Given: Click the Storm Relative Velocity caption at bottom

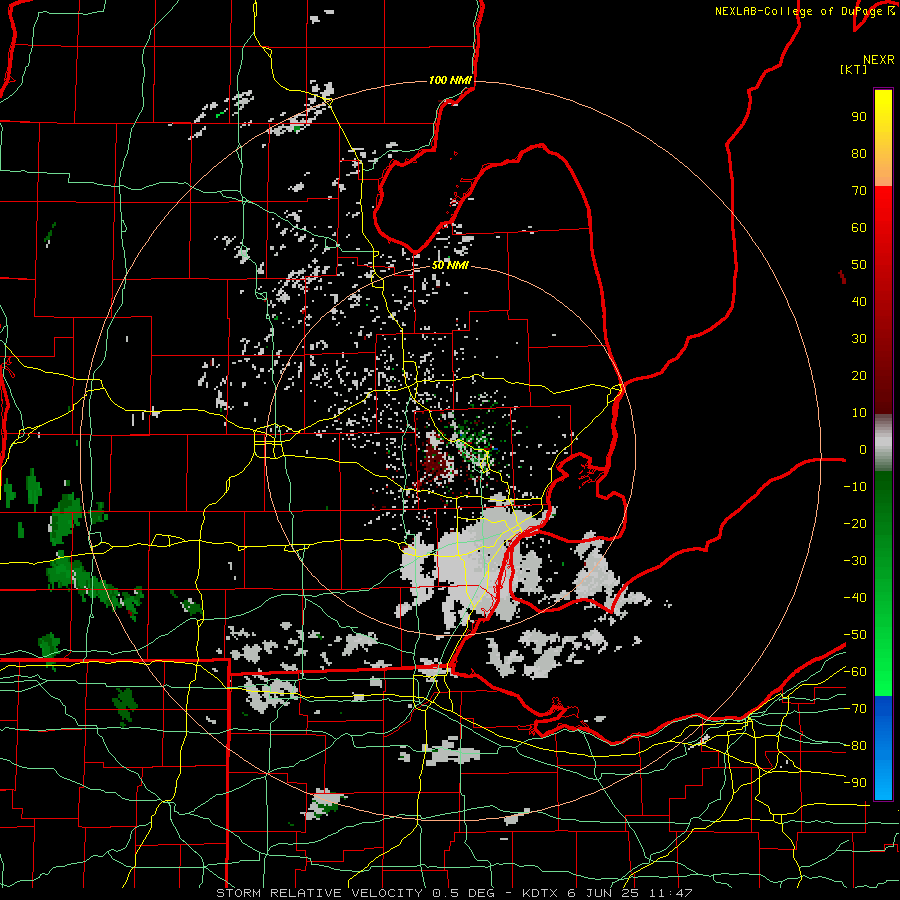Looking at the screenshot, I should (454, 893).
